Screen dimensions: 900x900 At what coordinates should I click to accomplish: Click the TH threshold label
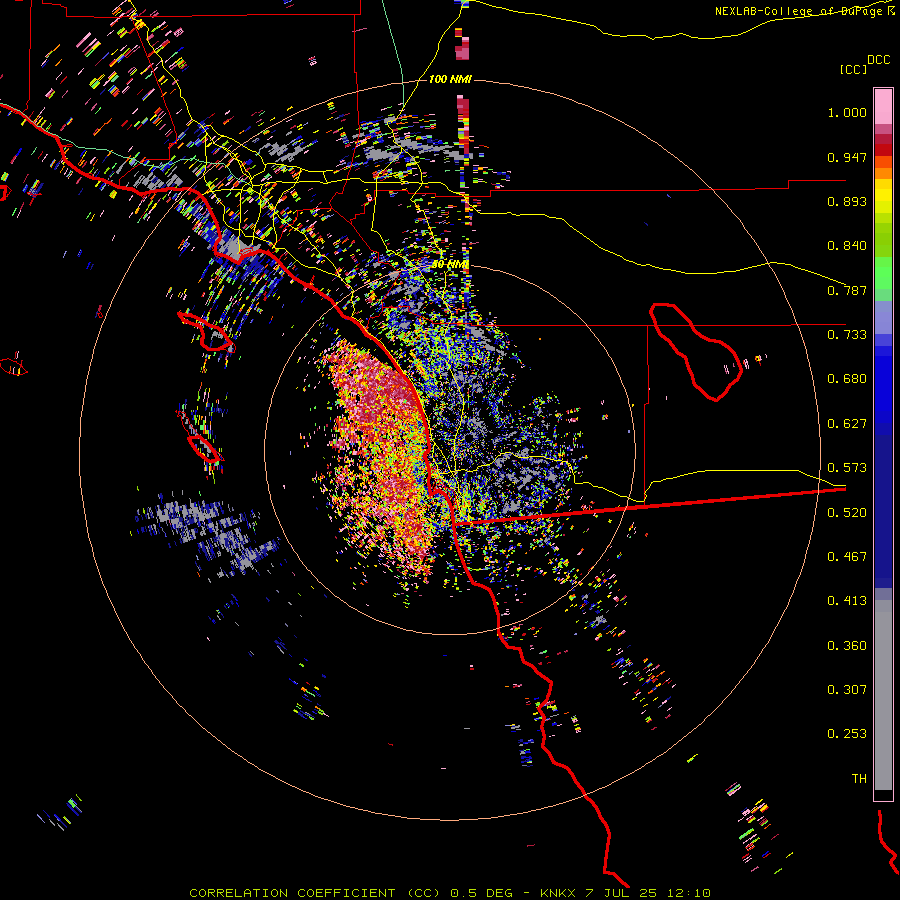859,779
